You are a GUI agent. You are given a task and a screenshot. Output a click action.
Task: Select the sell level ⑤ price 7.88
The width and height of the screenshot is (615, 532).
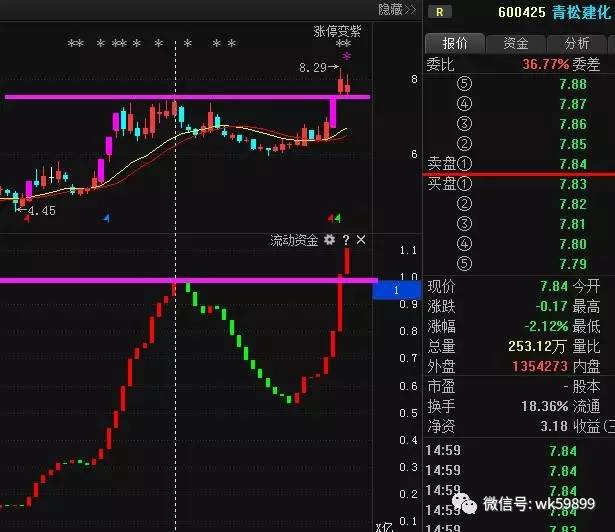point(573,84)
